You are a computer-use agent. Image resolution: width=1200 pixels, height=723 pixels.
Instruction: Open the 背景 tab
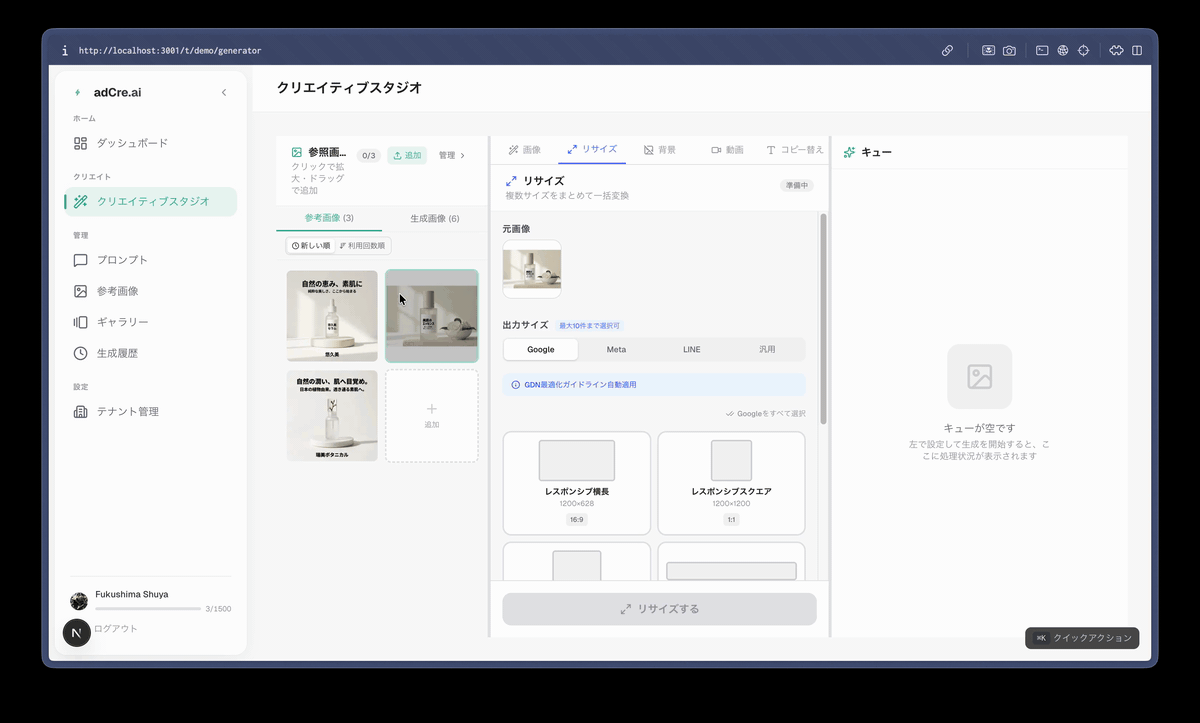[659, 150]
